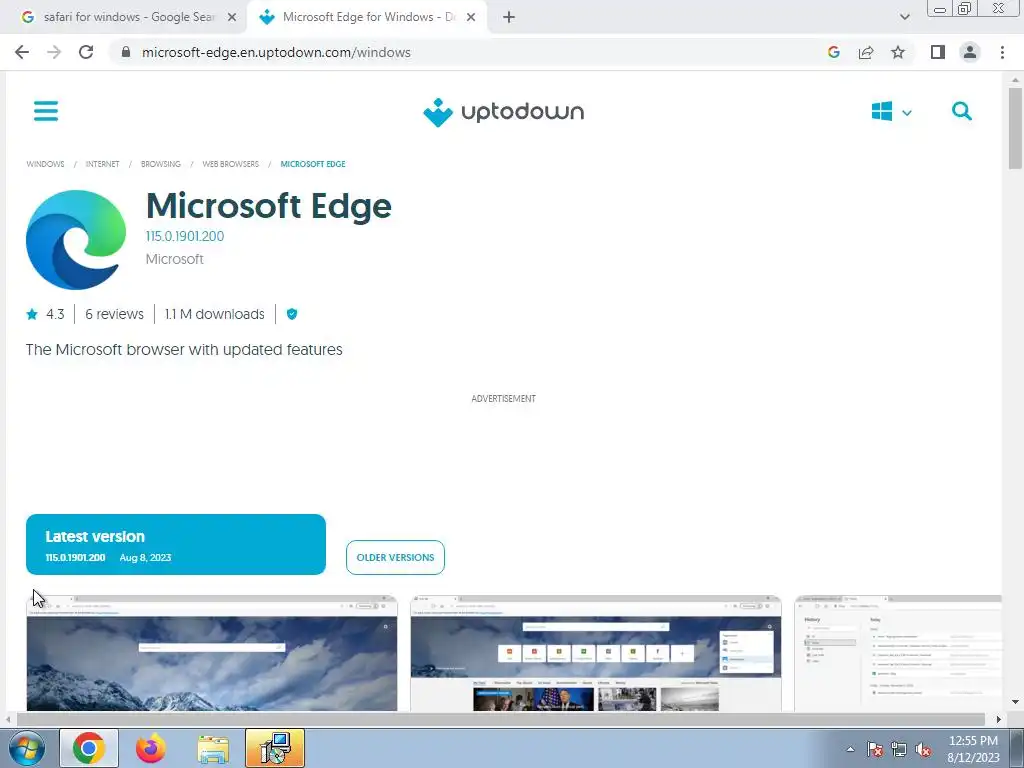Click the blue rating star icon

pyautogui.click(x=32, y=314)
